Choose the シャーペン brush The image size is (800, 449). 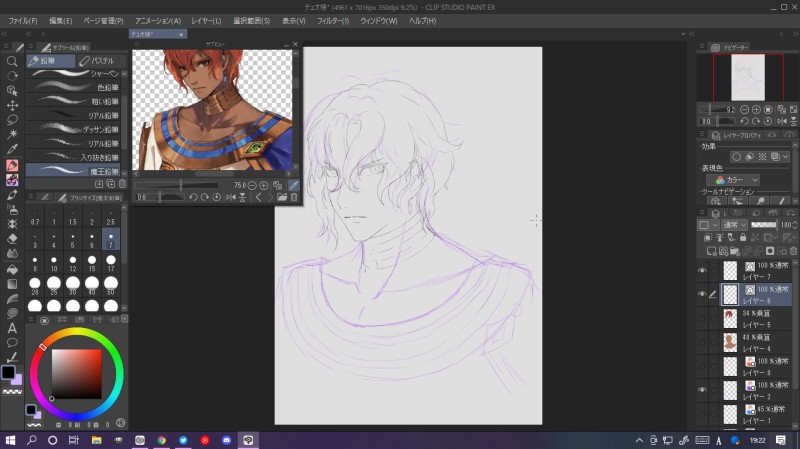[73, 73]
